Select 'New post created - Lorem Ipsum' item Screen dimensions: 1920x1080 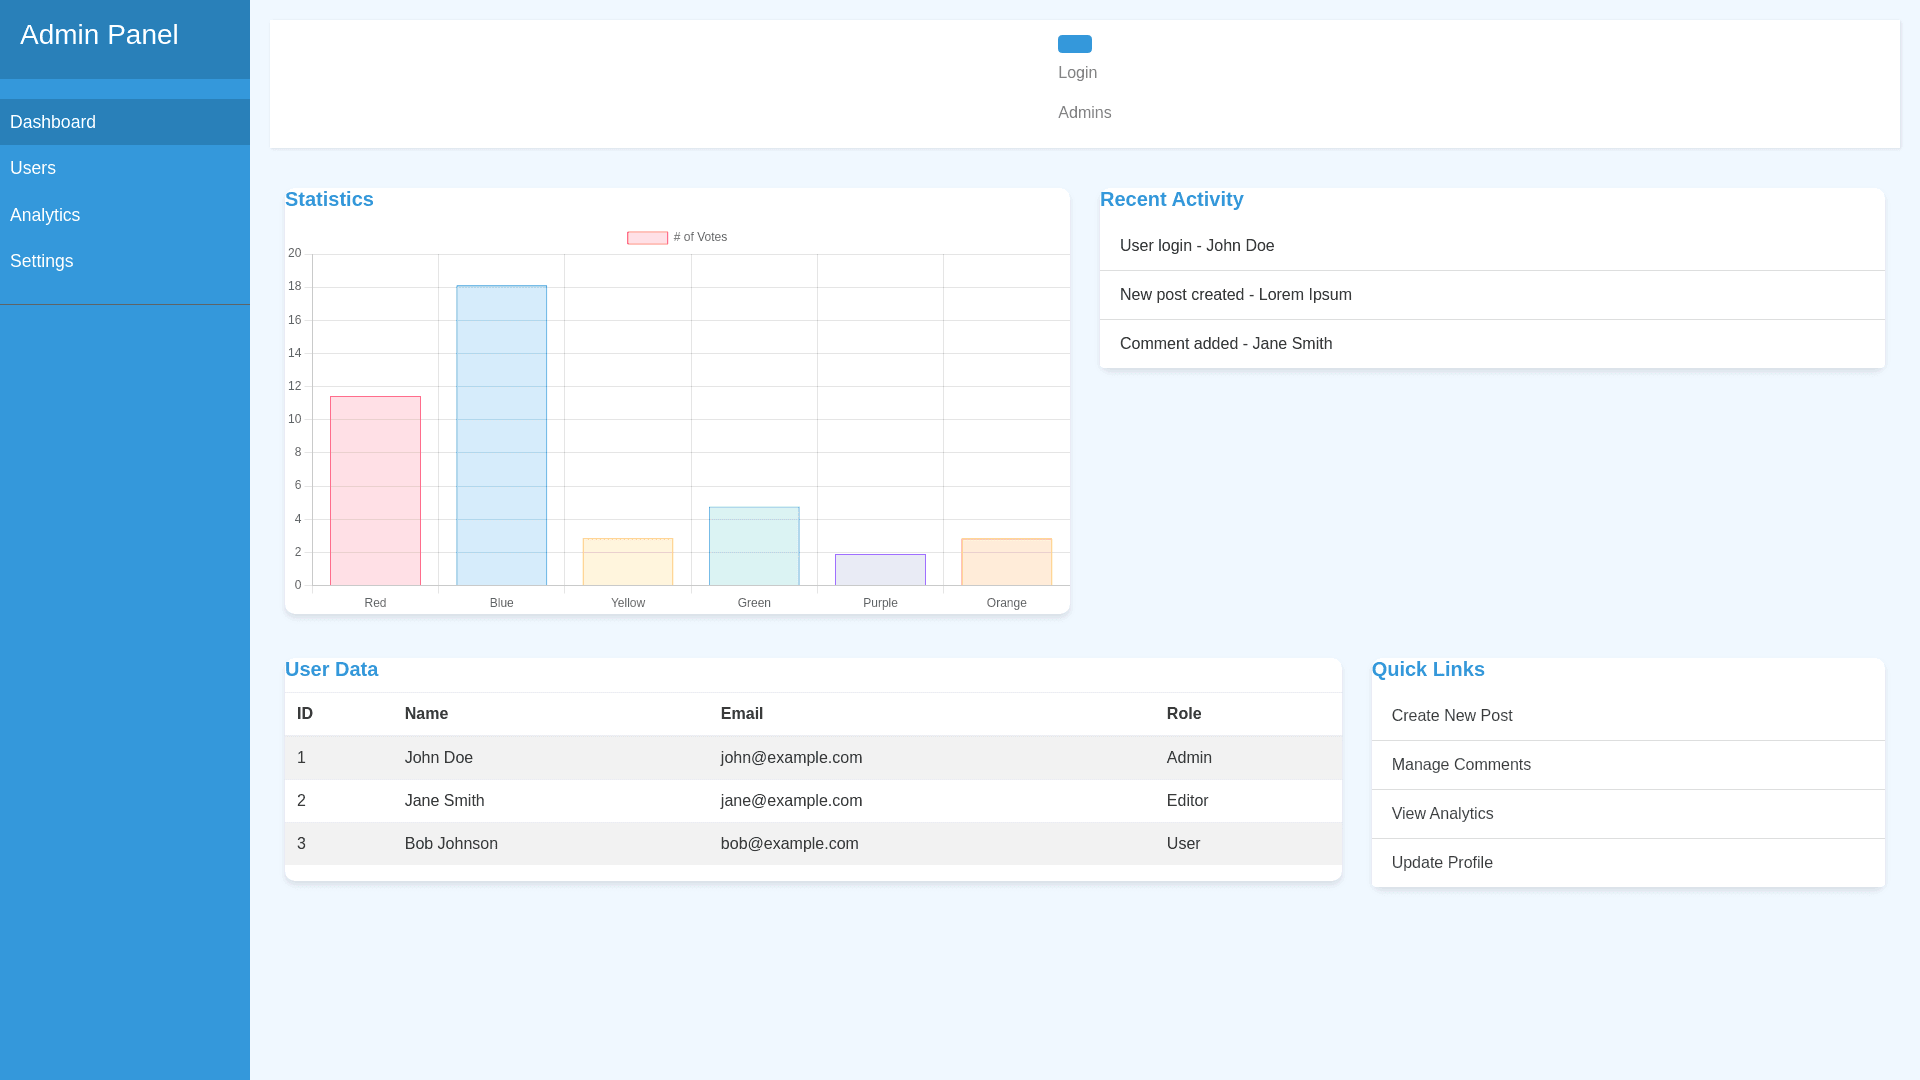[x=1235, y=295]
